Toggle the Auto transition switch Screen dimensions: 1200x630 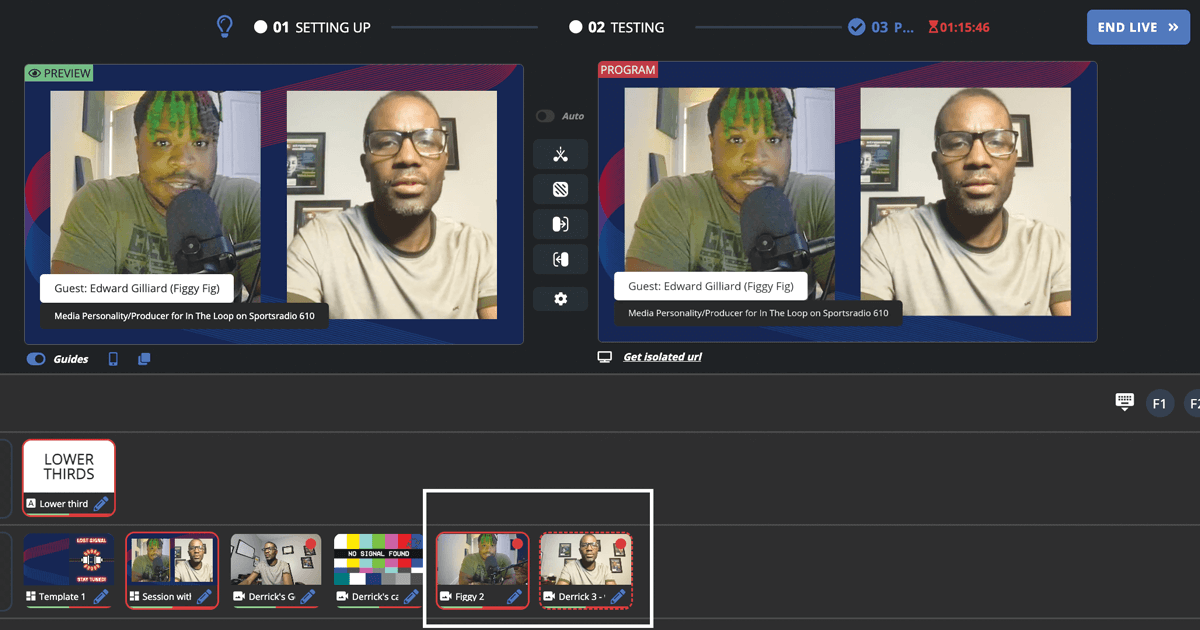pyautogui.click(x=545, y=116)
